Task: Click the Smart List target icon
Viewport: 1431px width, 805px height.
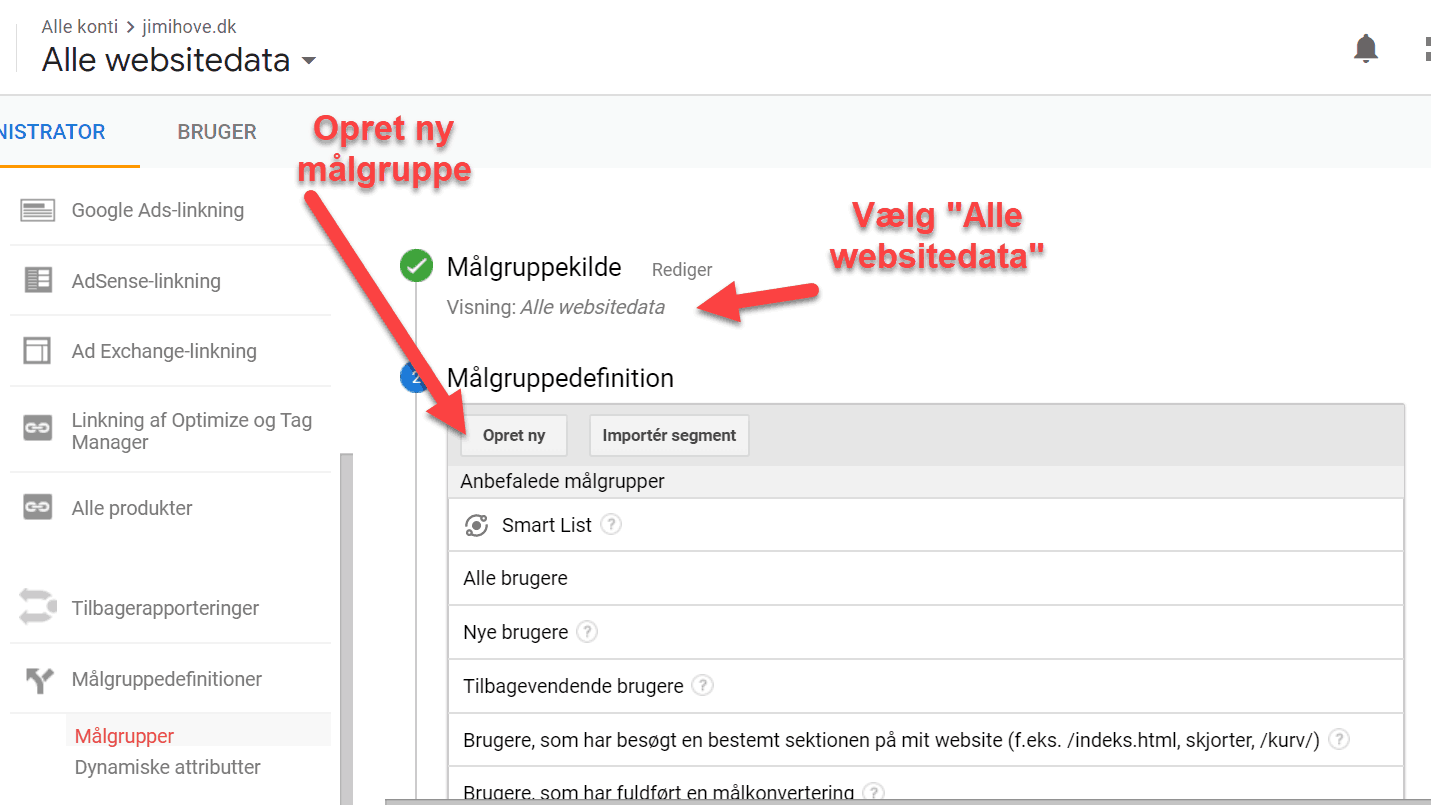Action: pyautogui.click(x=477, y=526)
